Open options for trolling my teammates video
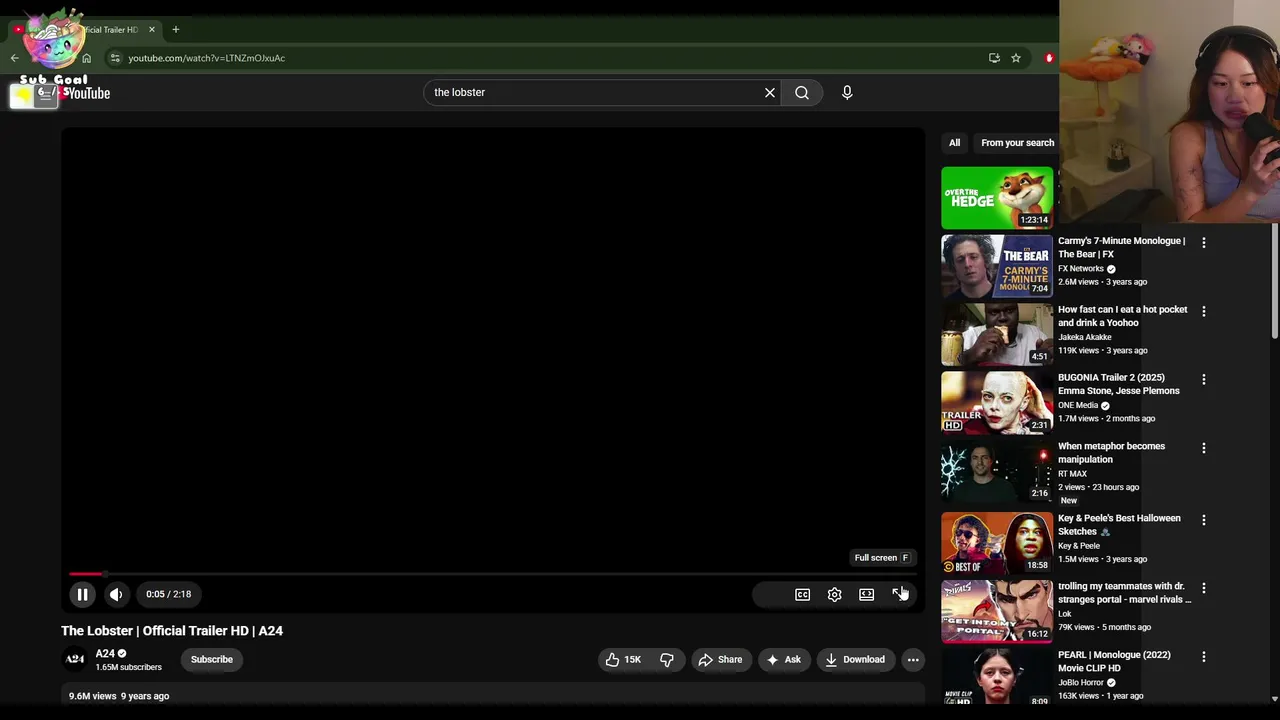This screenshot has height=720, width=1280. tap(1204, 588)
